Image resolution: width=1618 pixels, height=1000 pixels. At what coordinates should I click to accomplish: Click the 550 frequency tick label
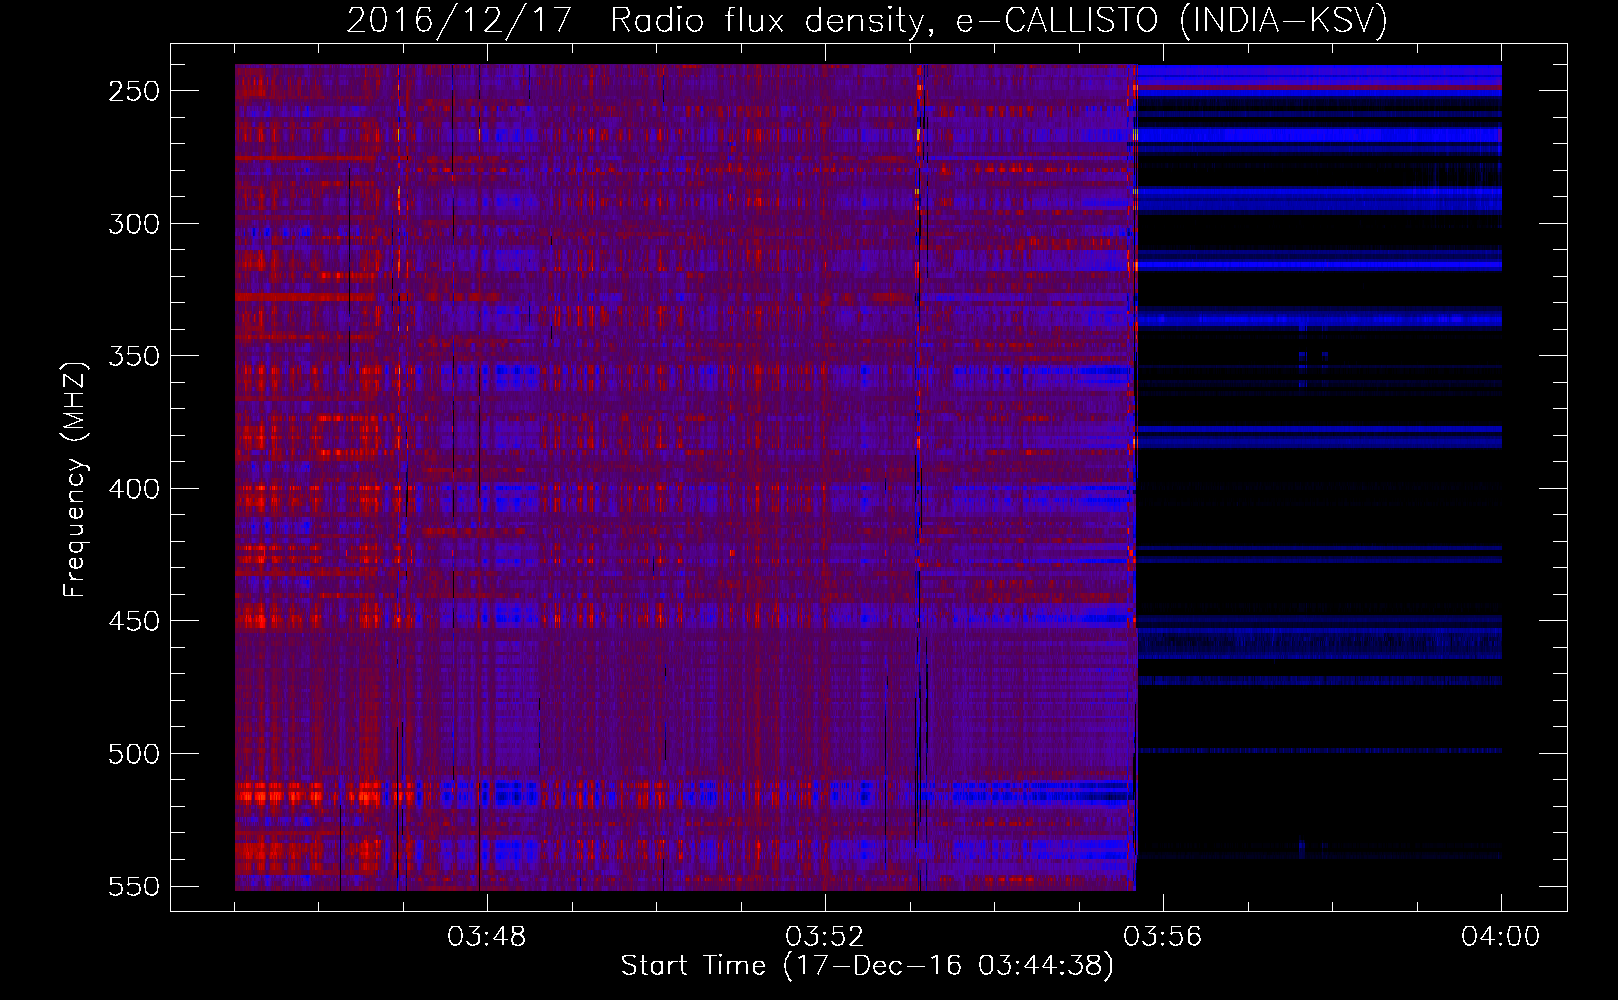[x=134, y=887]
